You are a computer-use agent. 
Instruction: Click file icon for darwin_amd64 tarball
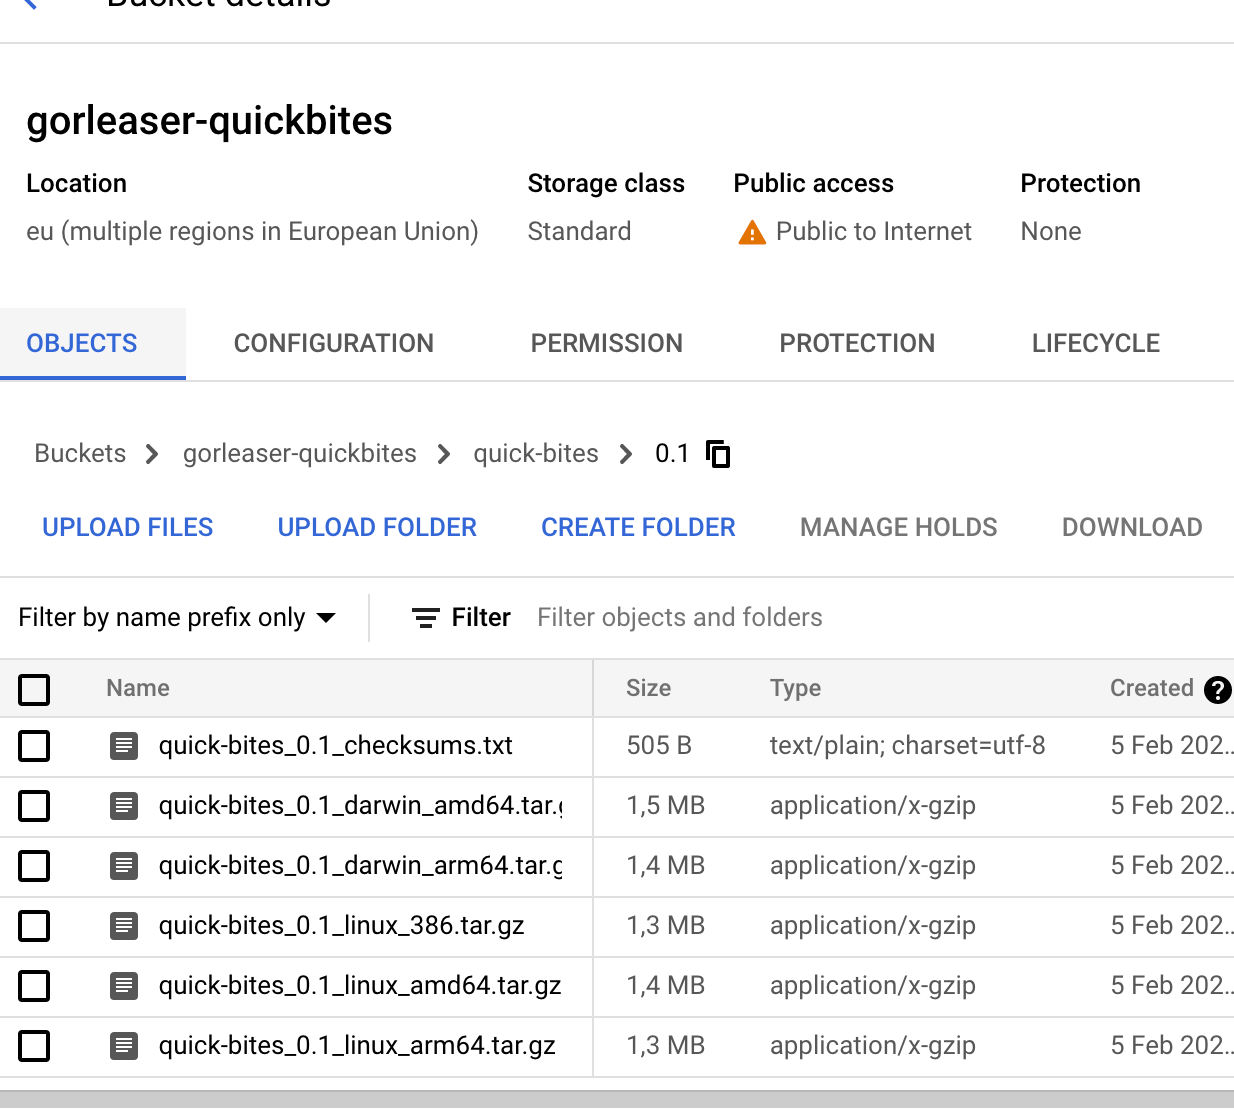124,806
